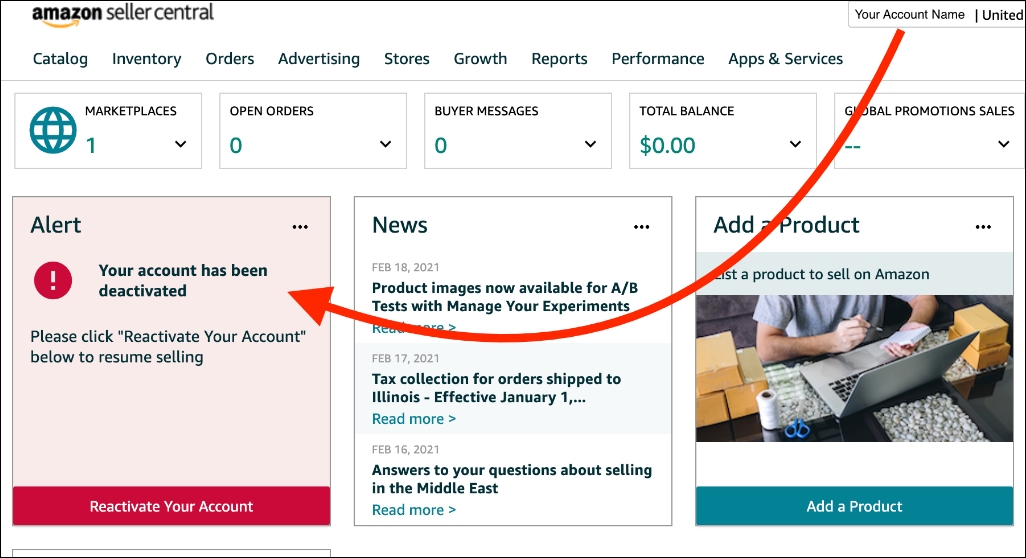1026x558 pixels.
Task: Read more about Illinois tax collection
Action: click(x=413, y=419)
